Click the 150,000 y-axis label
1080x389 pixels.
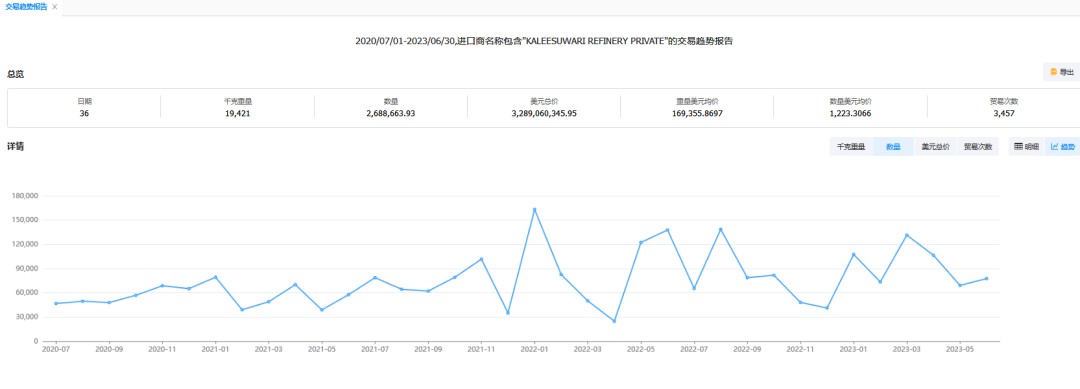25,220
